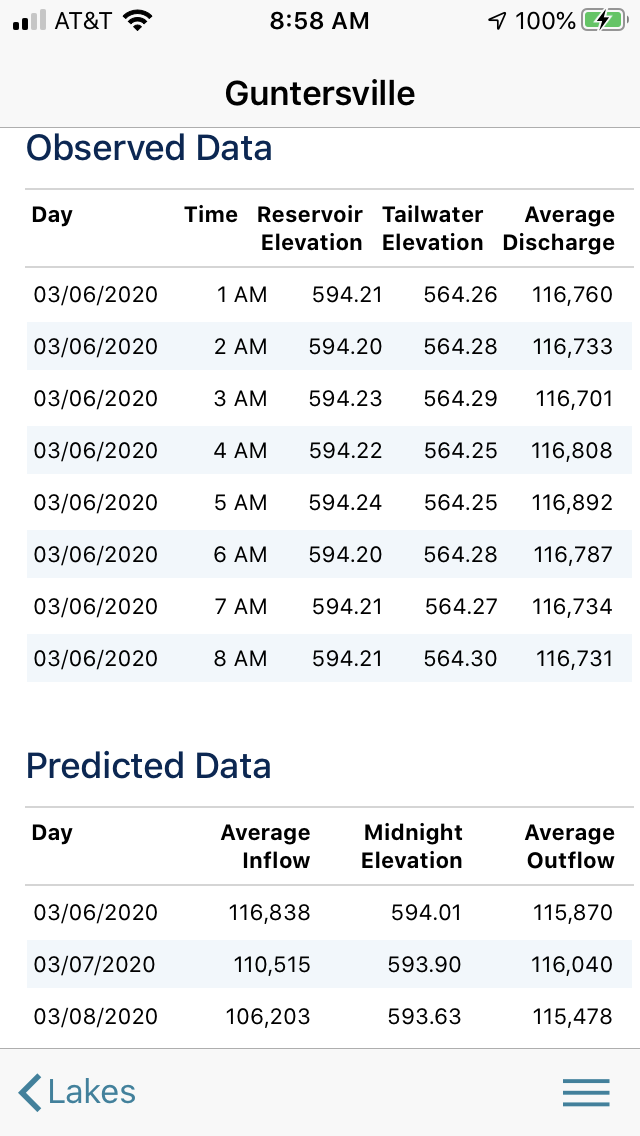Select the 03/08/2020 predicted data row
Viewport: 640px width, 1136px height.
pyautogui.click(x=329, y=1017)
